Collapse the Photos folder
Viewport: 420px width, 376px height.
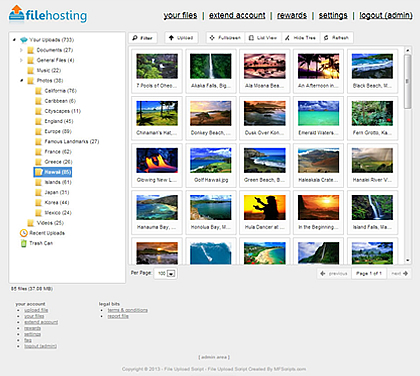(x=22, y=81)
